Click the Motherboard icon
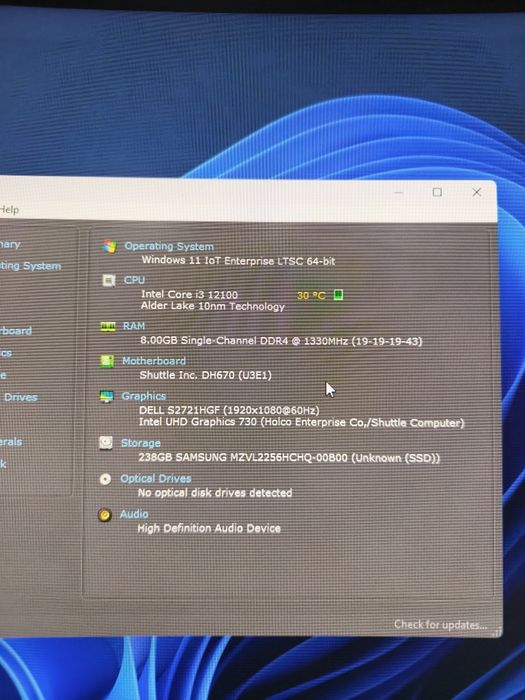525x700 pixels. click(107, 361)
